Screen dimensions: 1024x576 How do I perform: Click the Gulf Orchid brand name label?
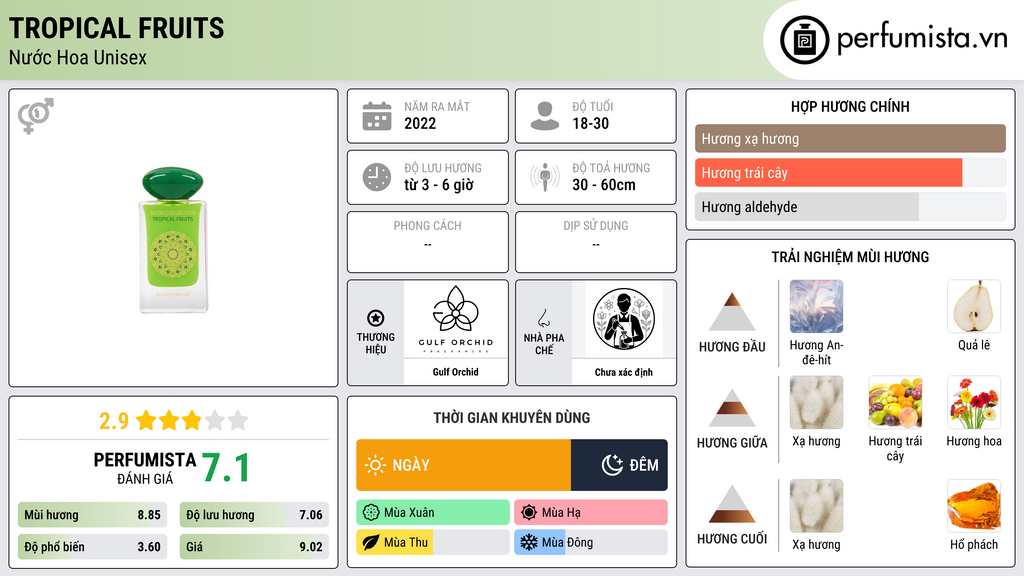tap(456, 372)
